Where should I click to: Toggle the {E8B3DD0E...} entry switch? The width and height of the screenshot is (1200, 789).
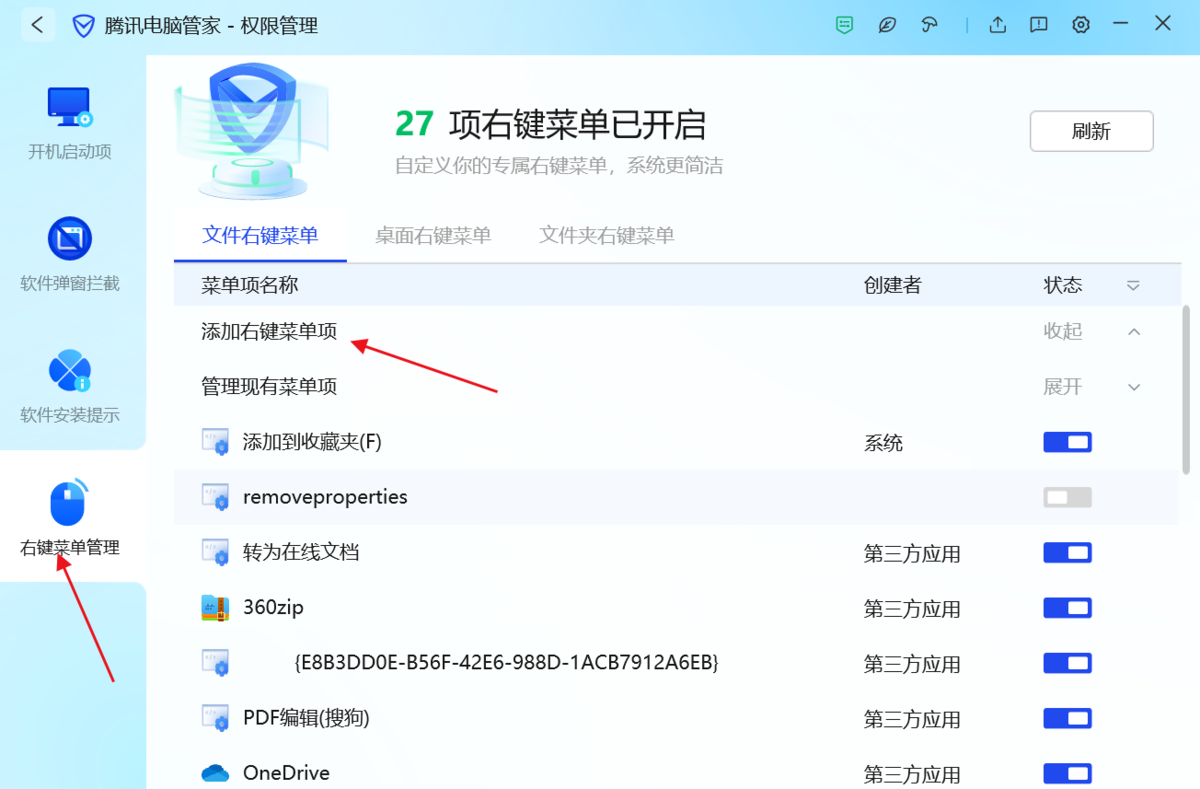[x=1067, y=663]
